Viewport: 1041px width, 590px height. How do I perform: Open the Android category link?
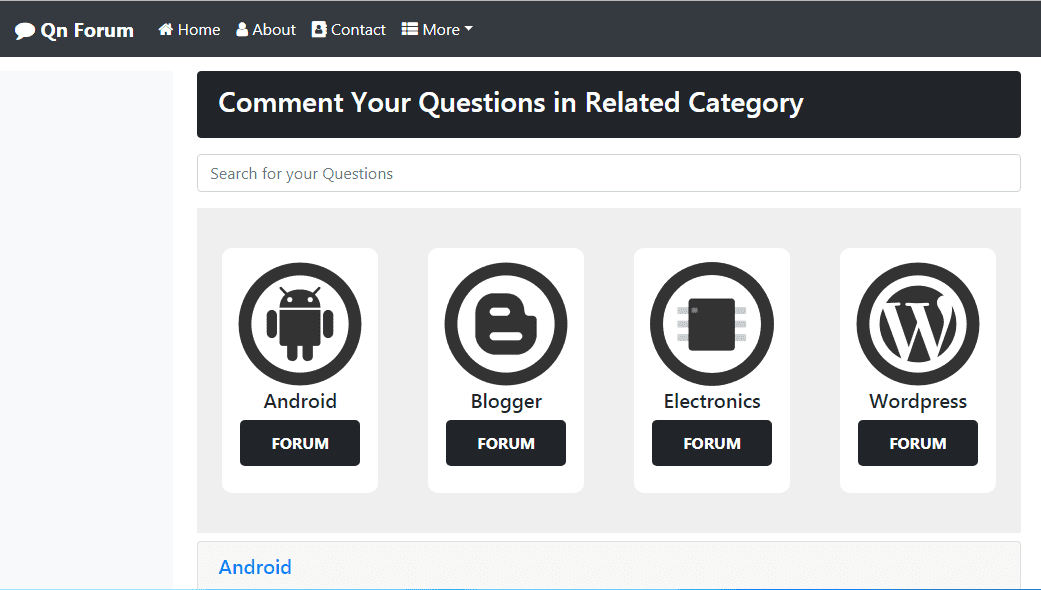point(255,567)
